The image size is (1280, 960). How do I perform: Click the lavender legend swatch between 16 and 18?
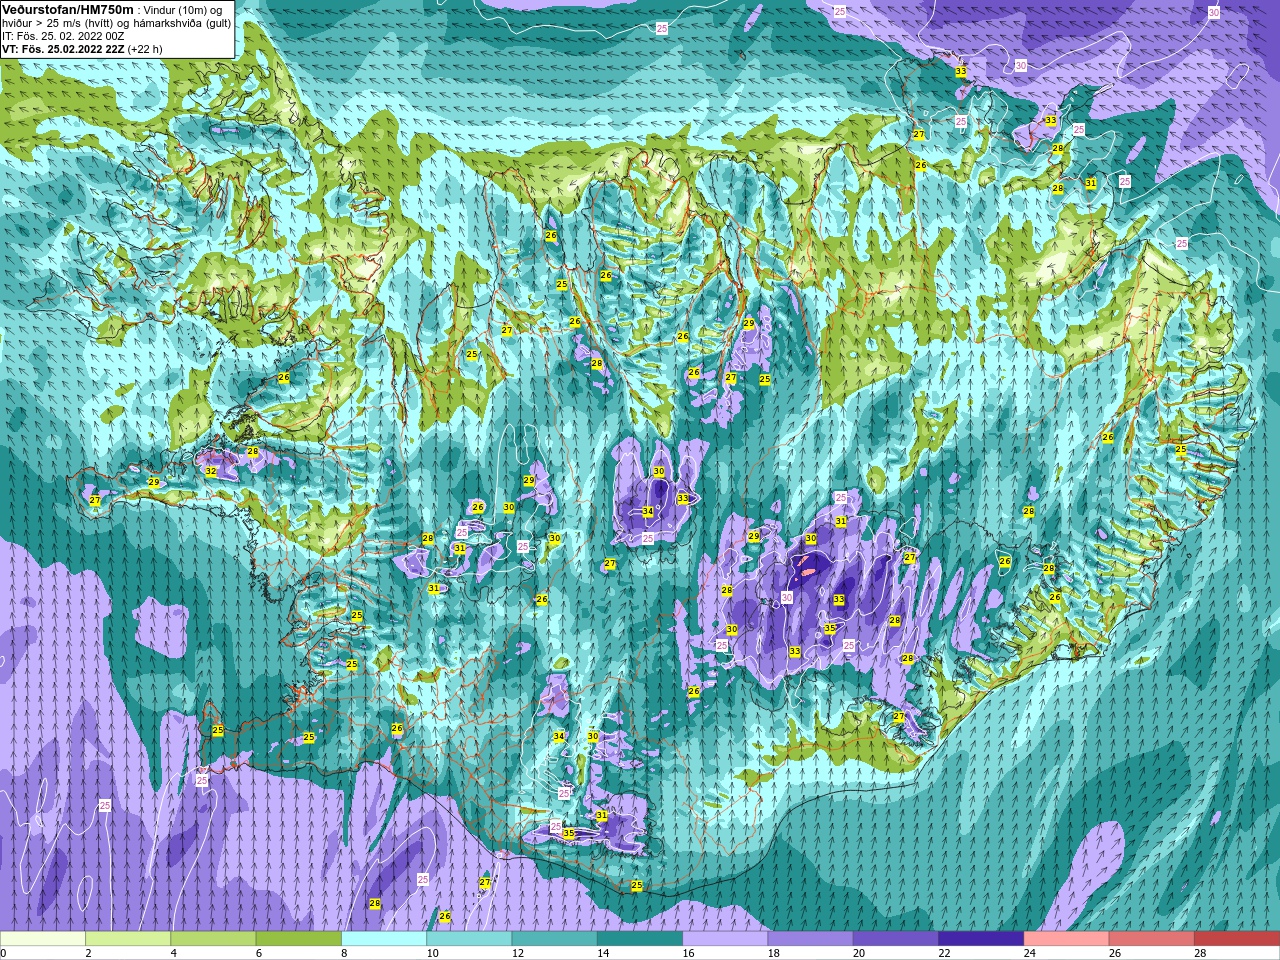coord(725,939)
